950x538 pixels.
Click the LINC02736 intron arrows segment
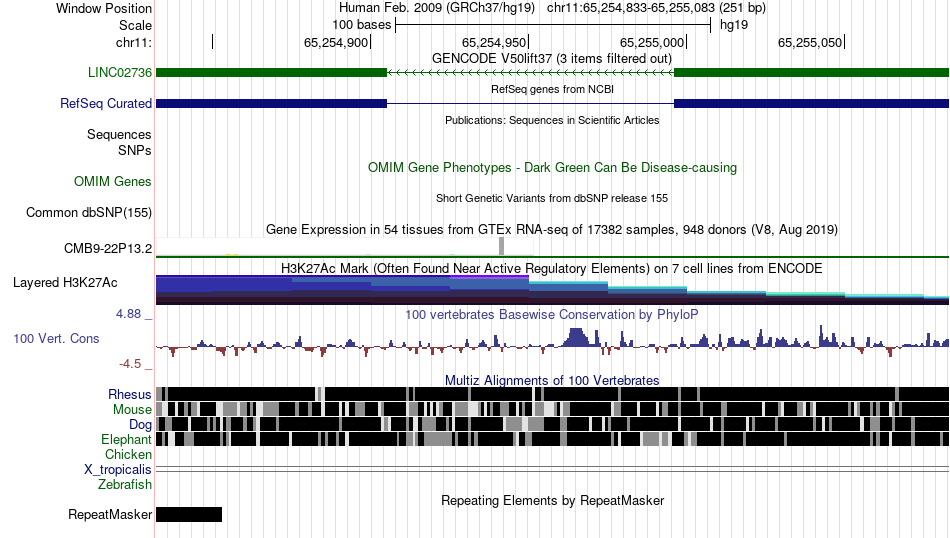tap(530, 73)
